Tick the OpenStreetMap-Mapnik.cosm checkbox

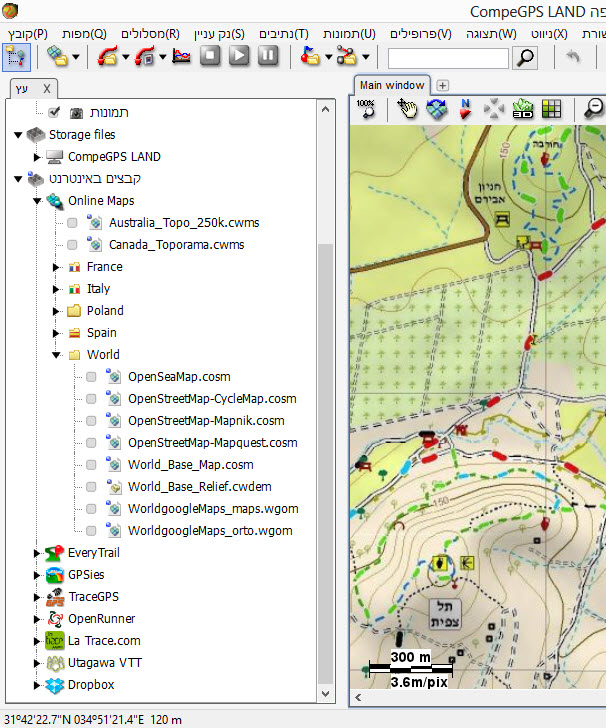pyautogui.click(x=91, y=421)
